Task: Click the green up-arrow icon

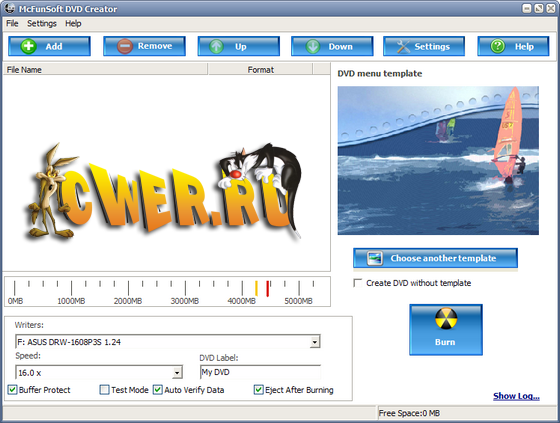Action: pyautogui.click(x=216, y=46)
